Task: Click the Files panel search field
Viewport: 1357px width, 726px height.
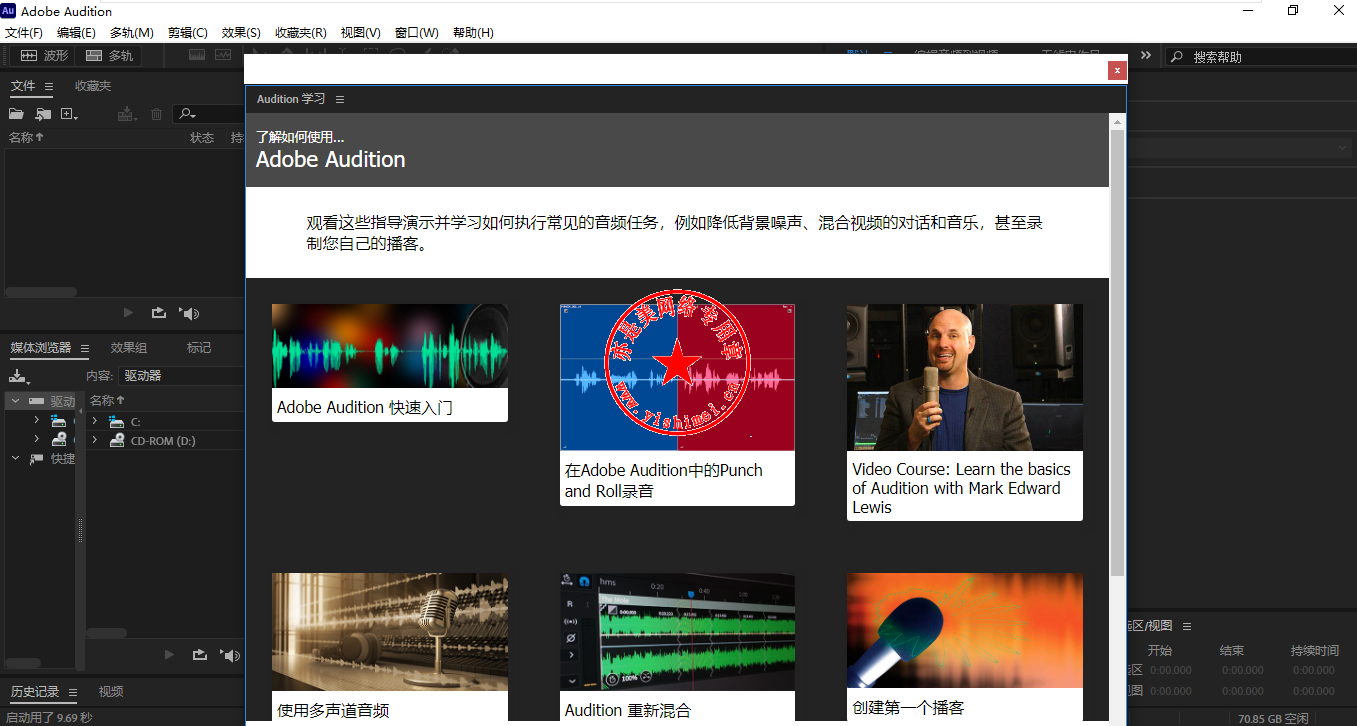Action: (x=208, y=114)
